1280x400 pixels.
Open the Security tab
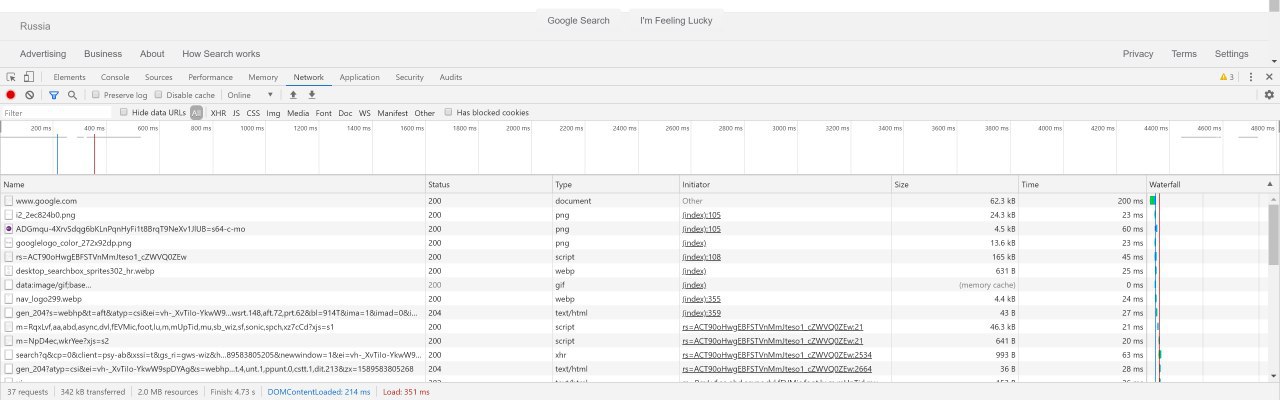[x=409, y=77]
